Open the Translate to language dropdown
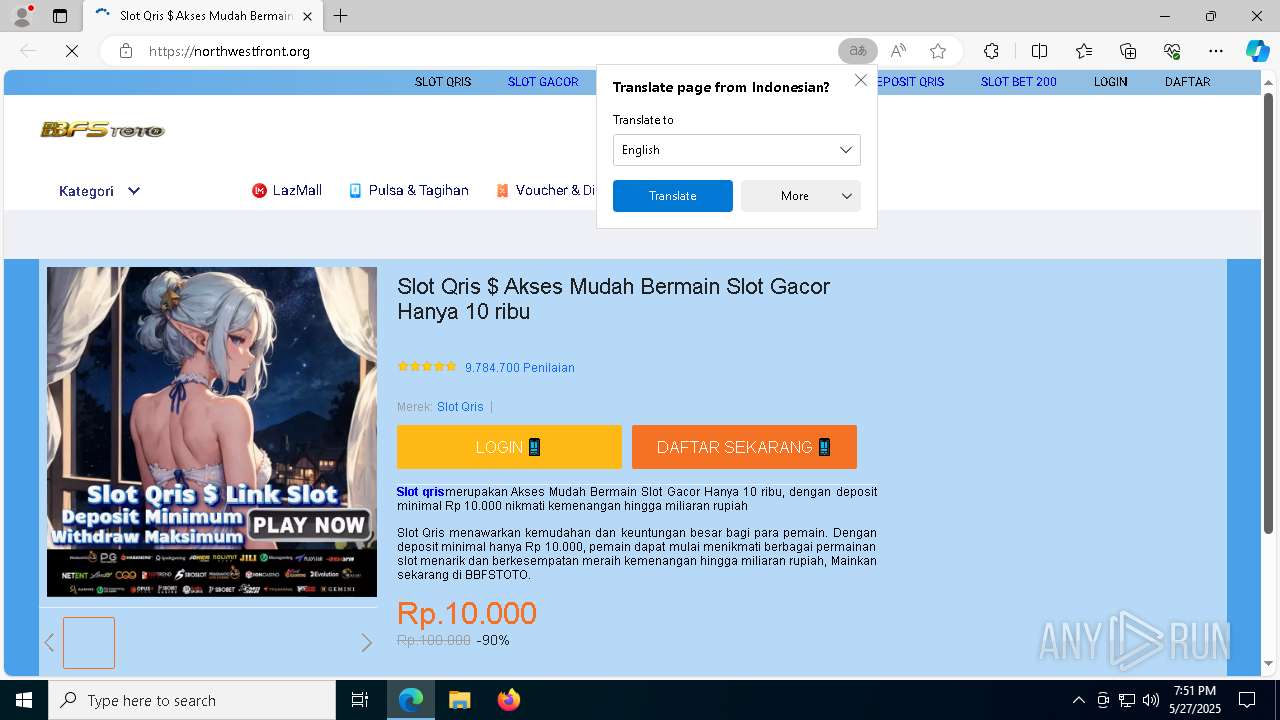This screenshot has height=720, width=1280. 737,150
